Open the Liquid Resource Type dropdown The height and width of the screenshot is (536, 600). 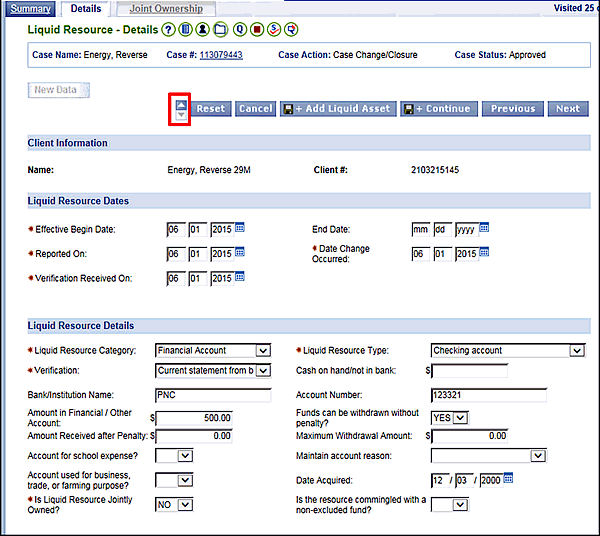pos(576,350)
